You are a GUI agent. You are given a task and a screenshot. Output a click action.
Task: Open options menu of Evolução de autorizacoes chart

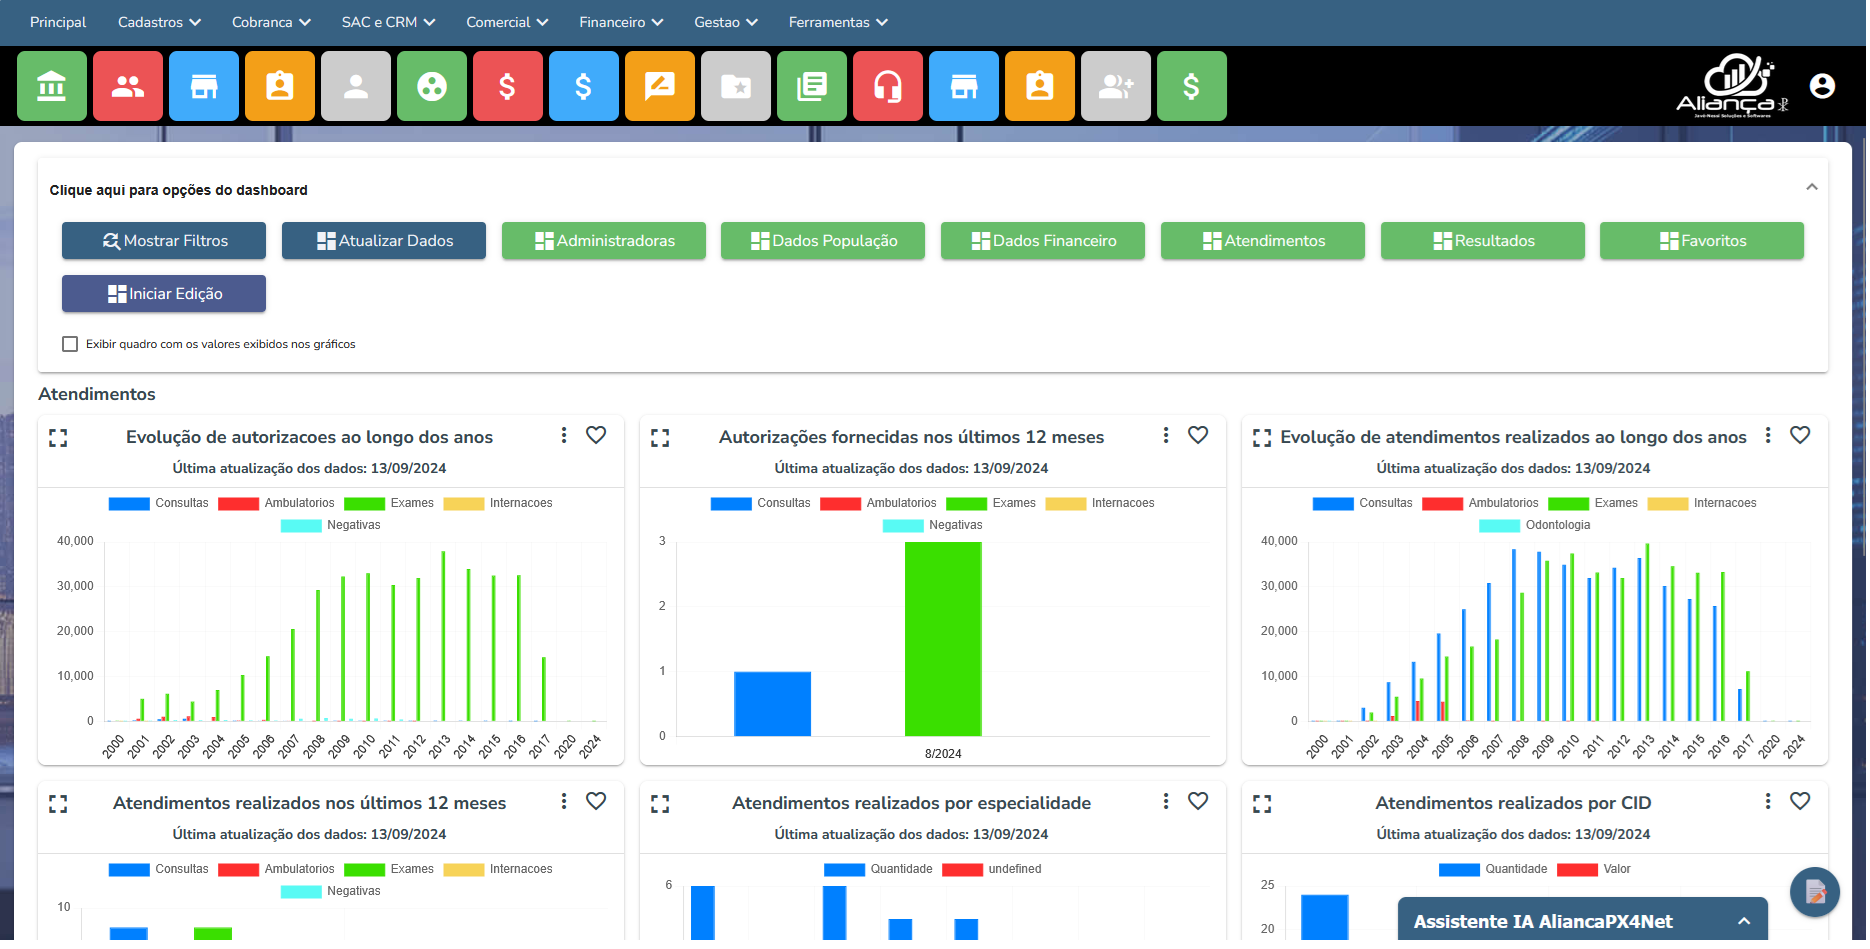tap(564, 435)
